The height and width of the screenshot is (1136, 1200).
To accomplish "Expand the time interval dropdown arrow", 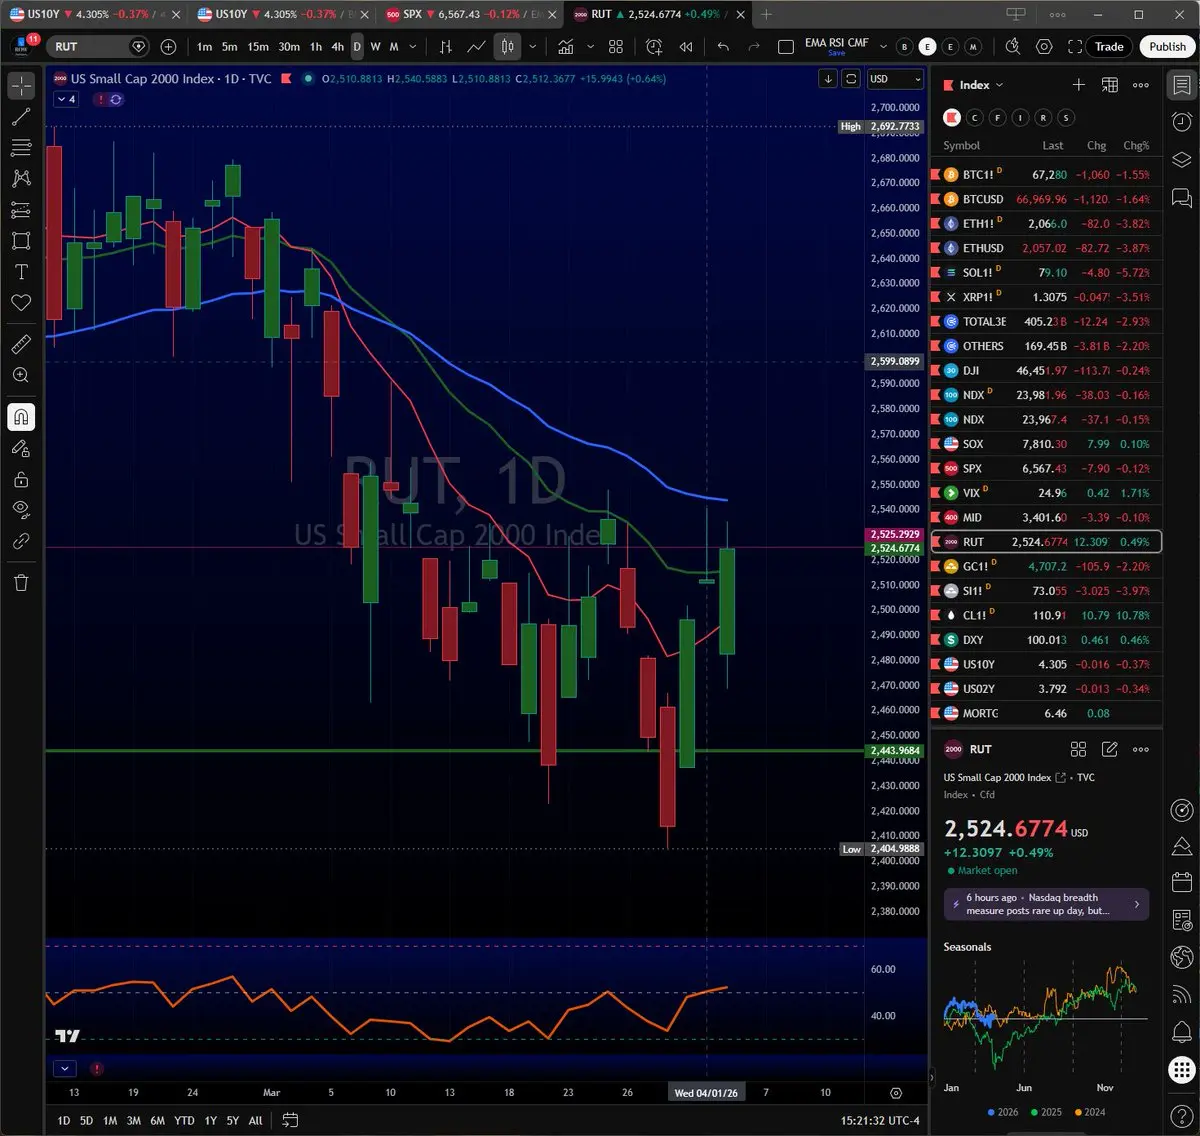I will click(413, 47).
